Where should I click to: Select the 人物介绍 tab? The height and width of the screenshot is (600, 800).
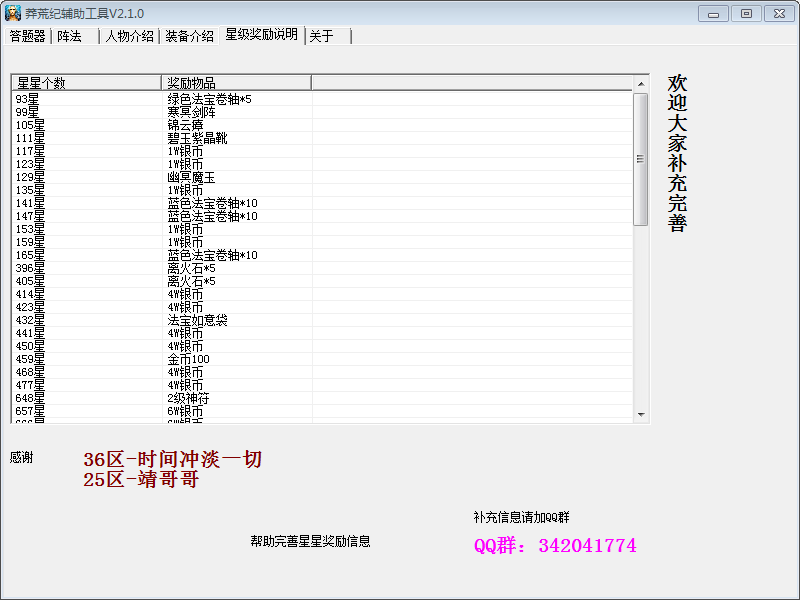pos(130,36)
